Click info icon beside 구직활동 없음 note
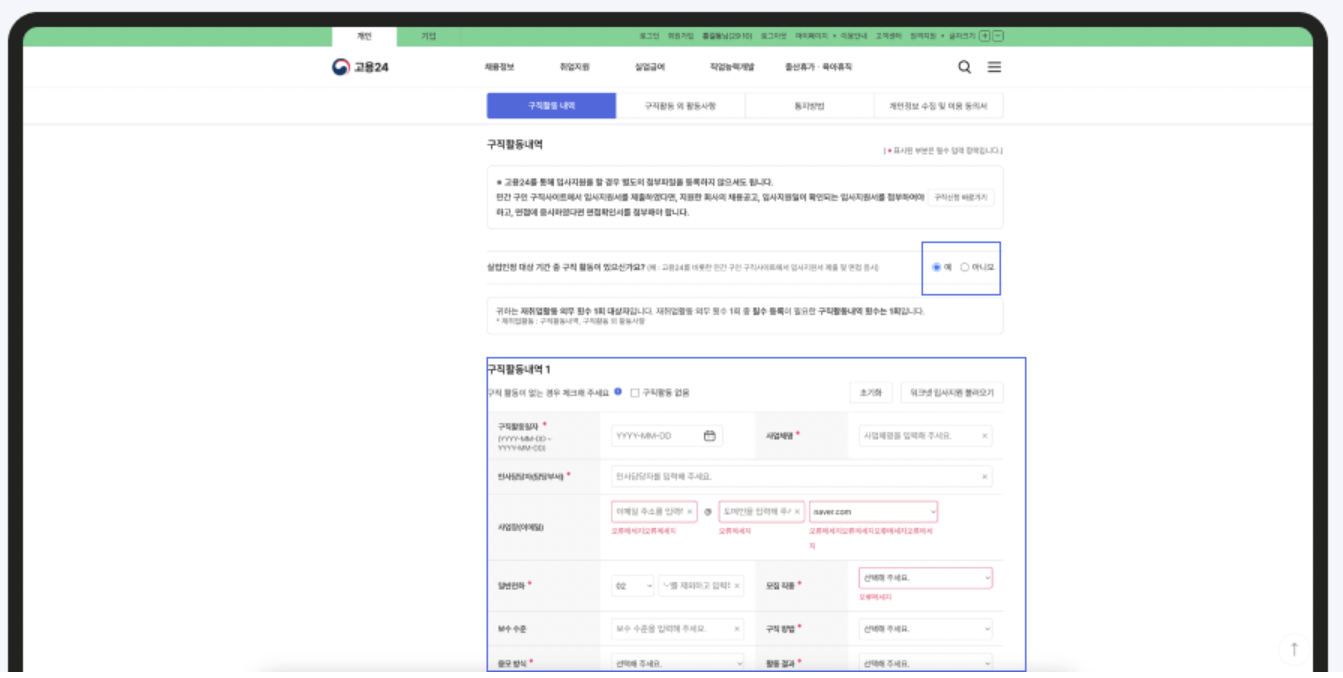 point(618,392)
